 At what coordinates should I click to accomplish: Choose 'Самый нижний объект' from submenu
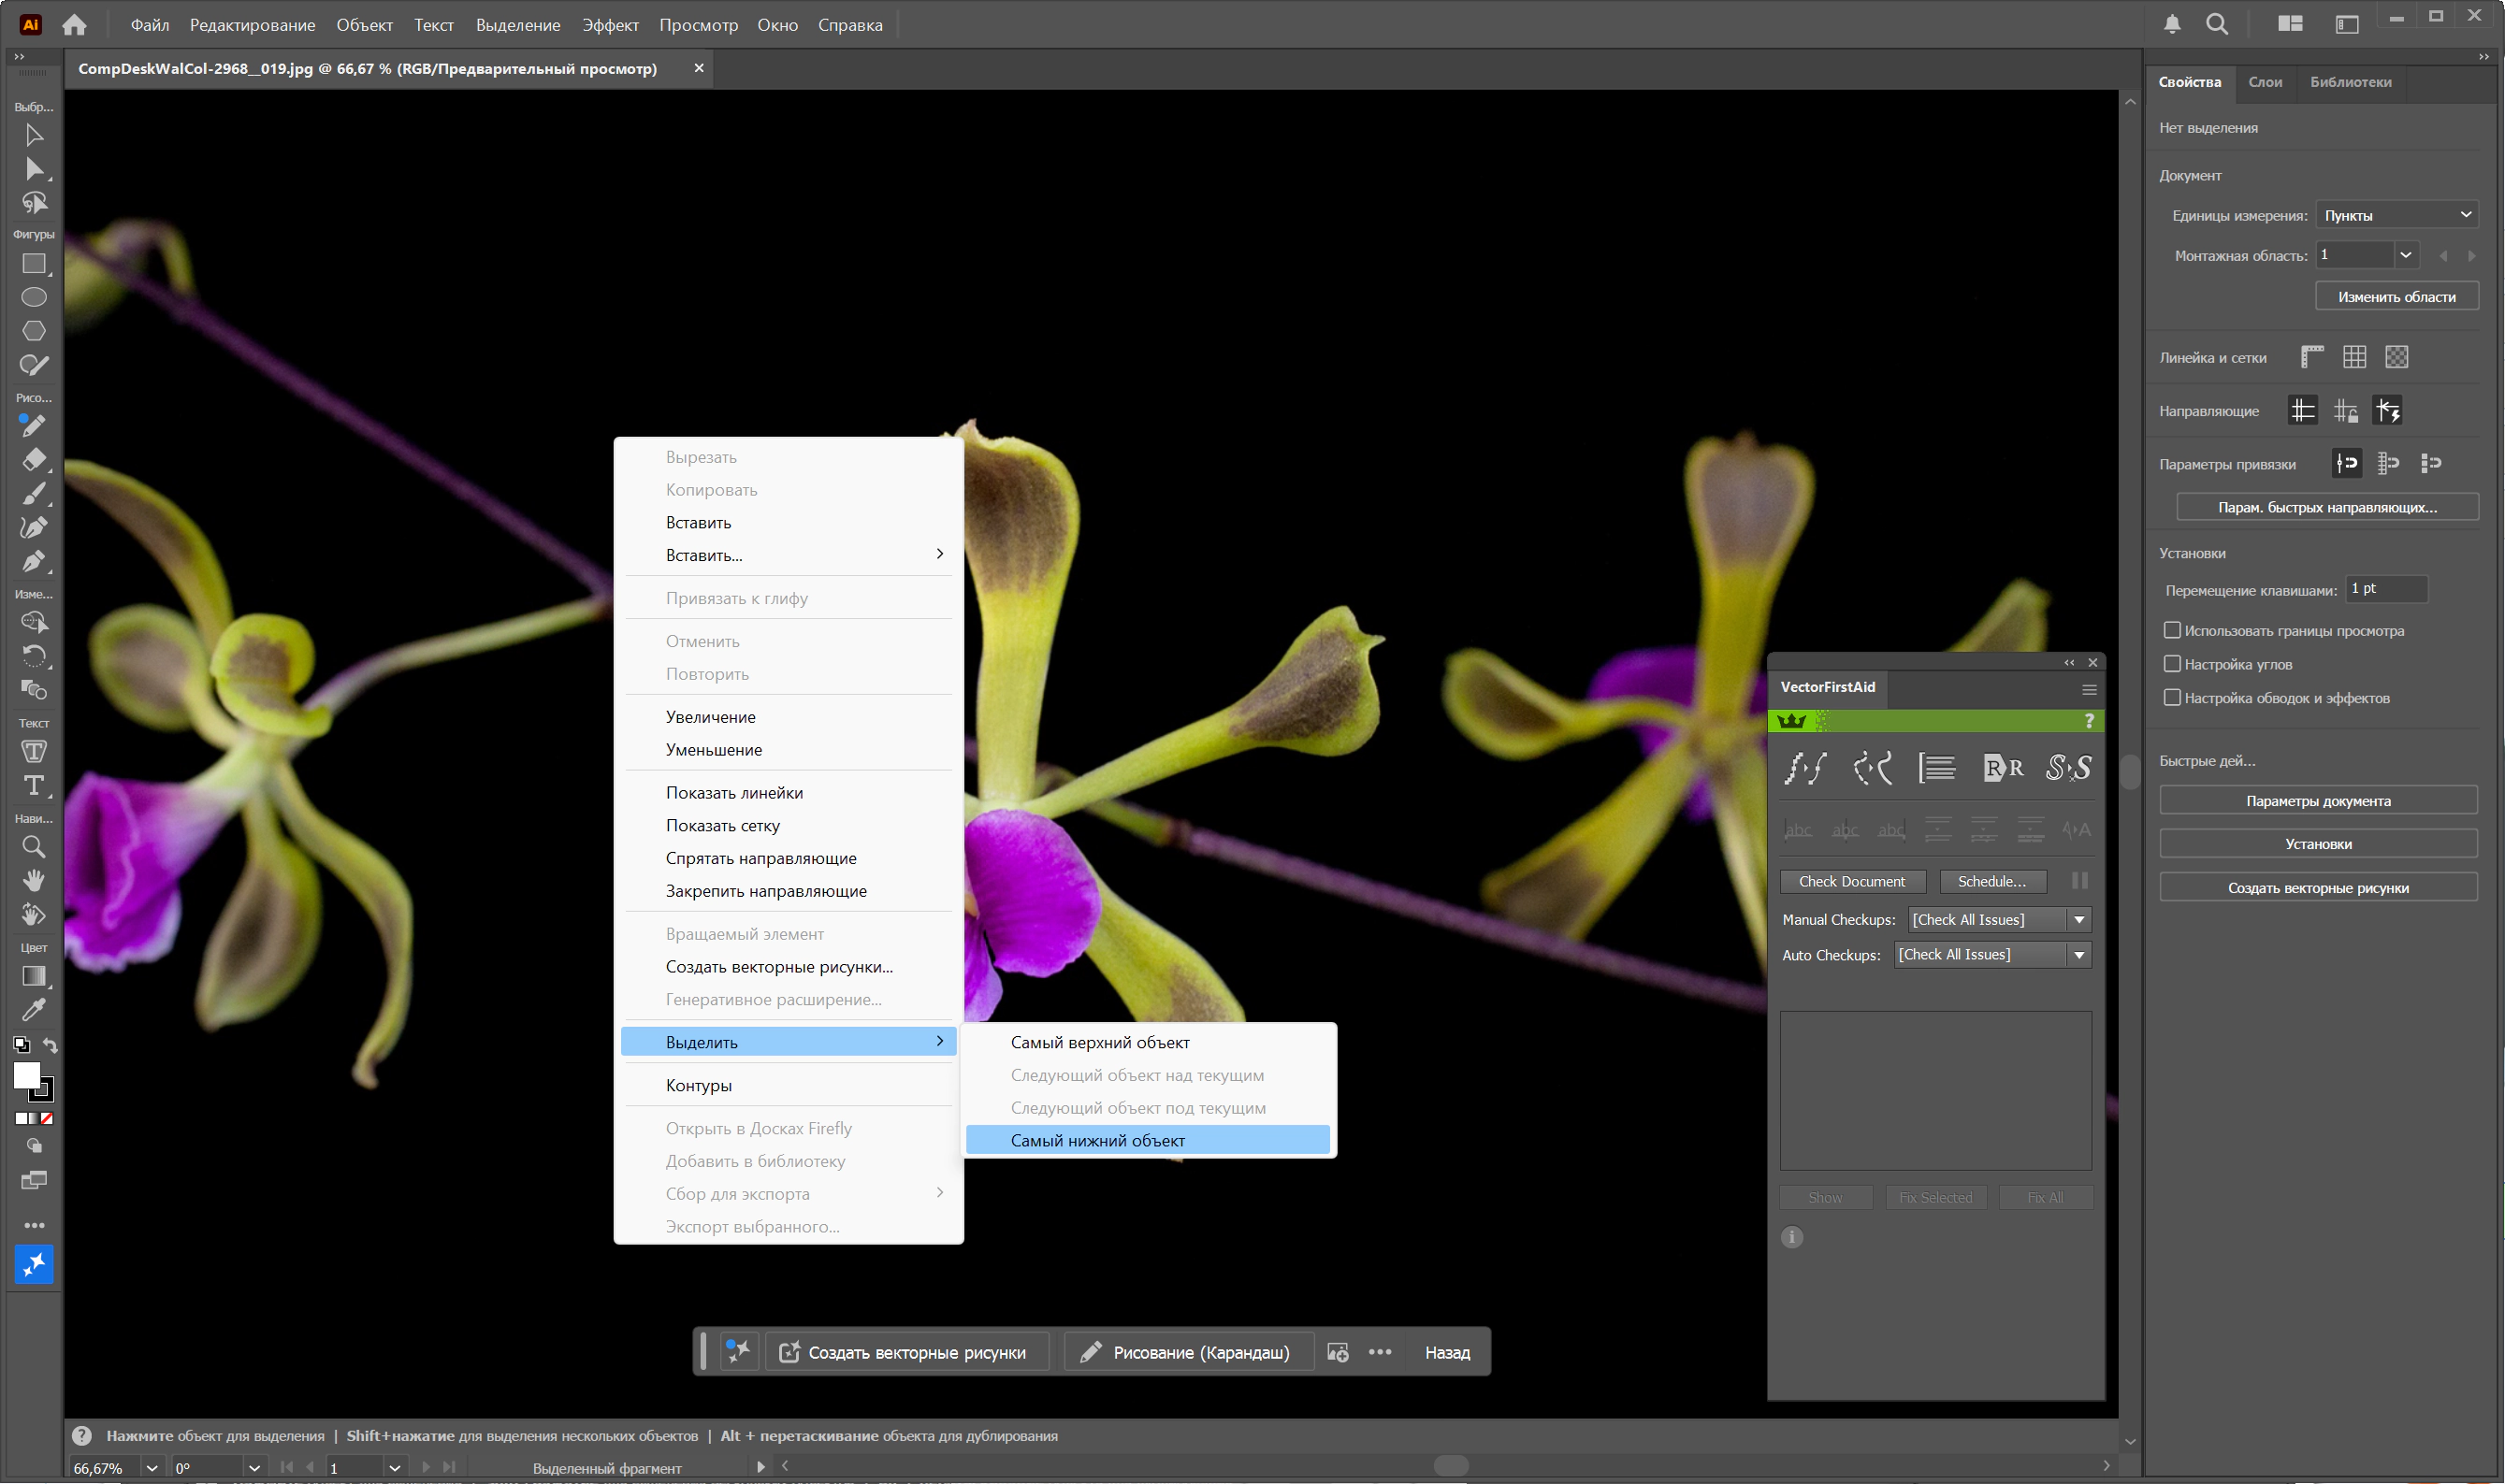(x=1147, y=1141)
